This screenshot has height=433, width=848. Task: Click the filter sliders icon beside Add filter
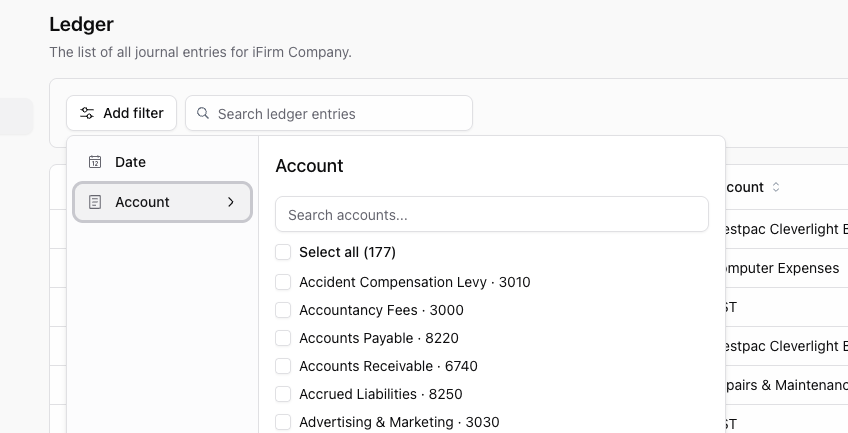point(88,113)
